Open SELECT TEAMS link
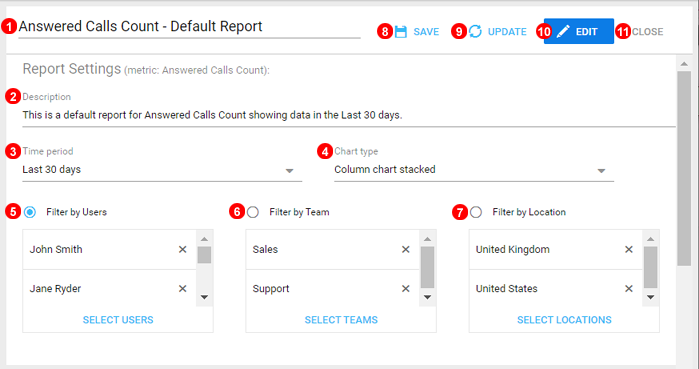 point(341,320)
